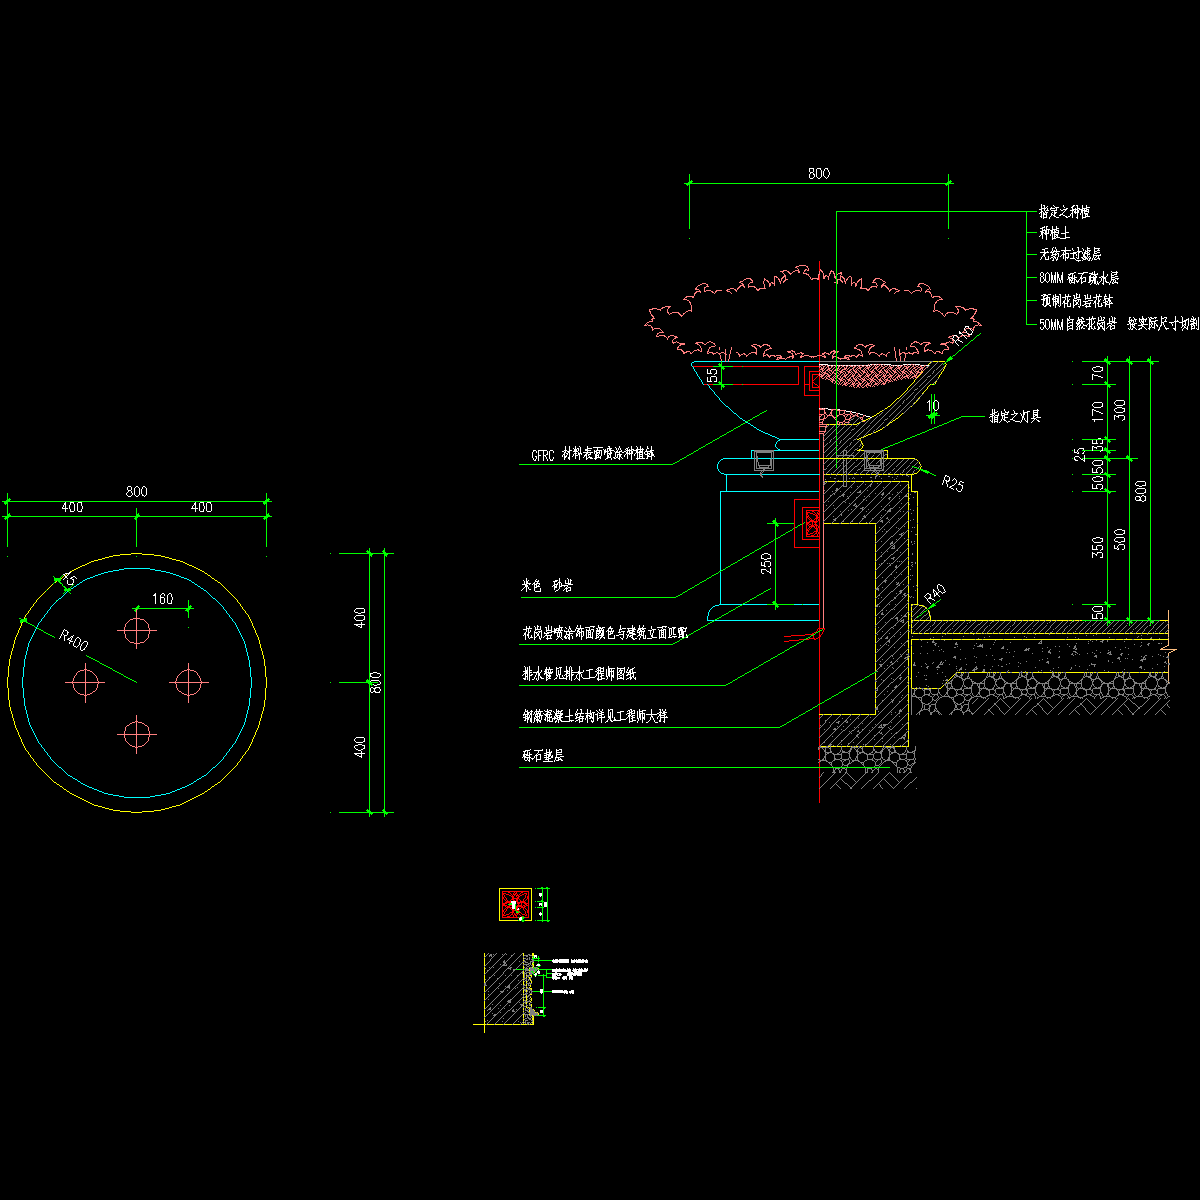Select the bottom circle hole in plan

click(137, 734)
